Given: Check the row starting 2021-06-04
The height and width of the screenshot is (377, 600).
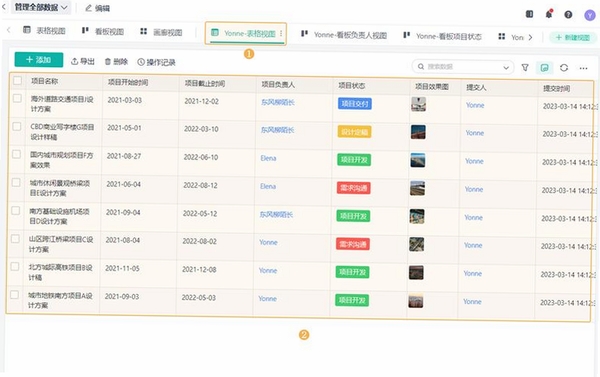Looking at the screenshot, I should [x=16, y=183].
